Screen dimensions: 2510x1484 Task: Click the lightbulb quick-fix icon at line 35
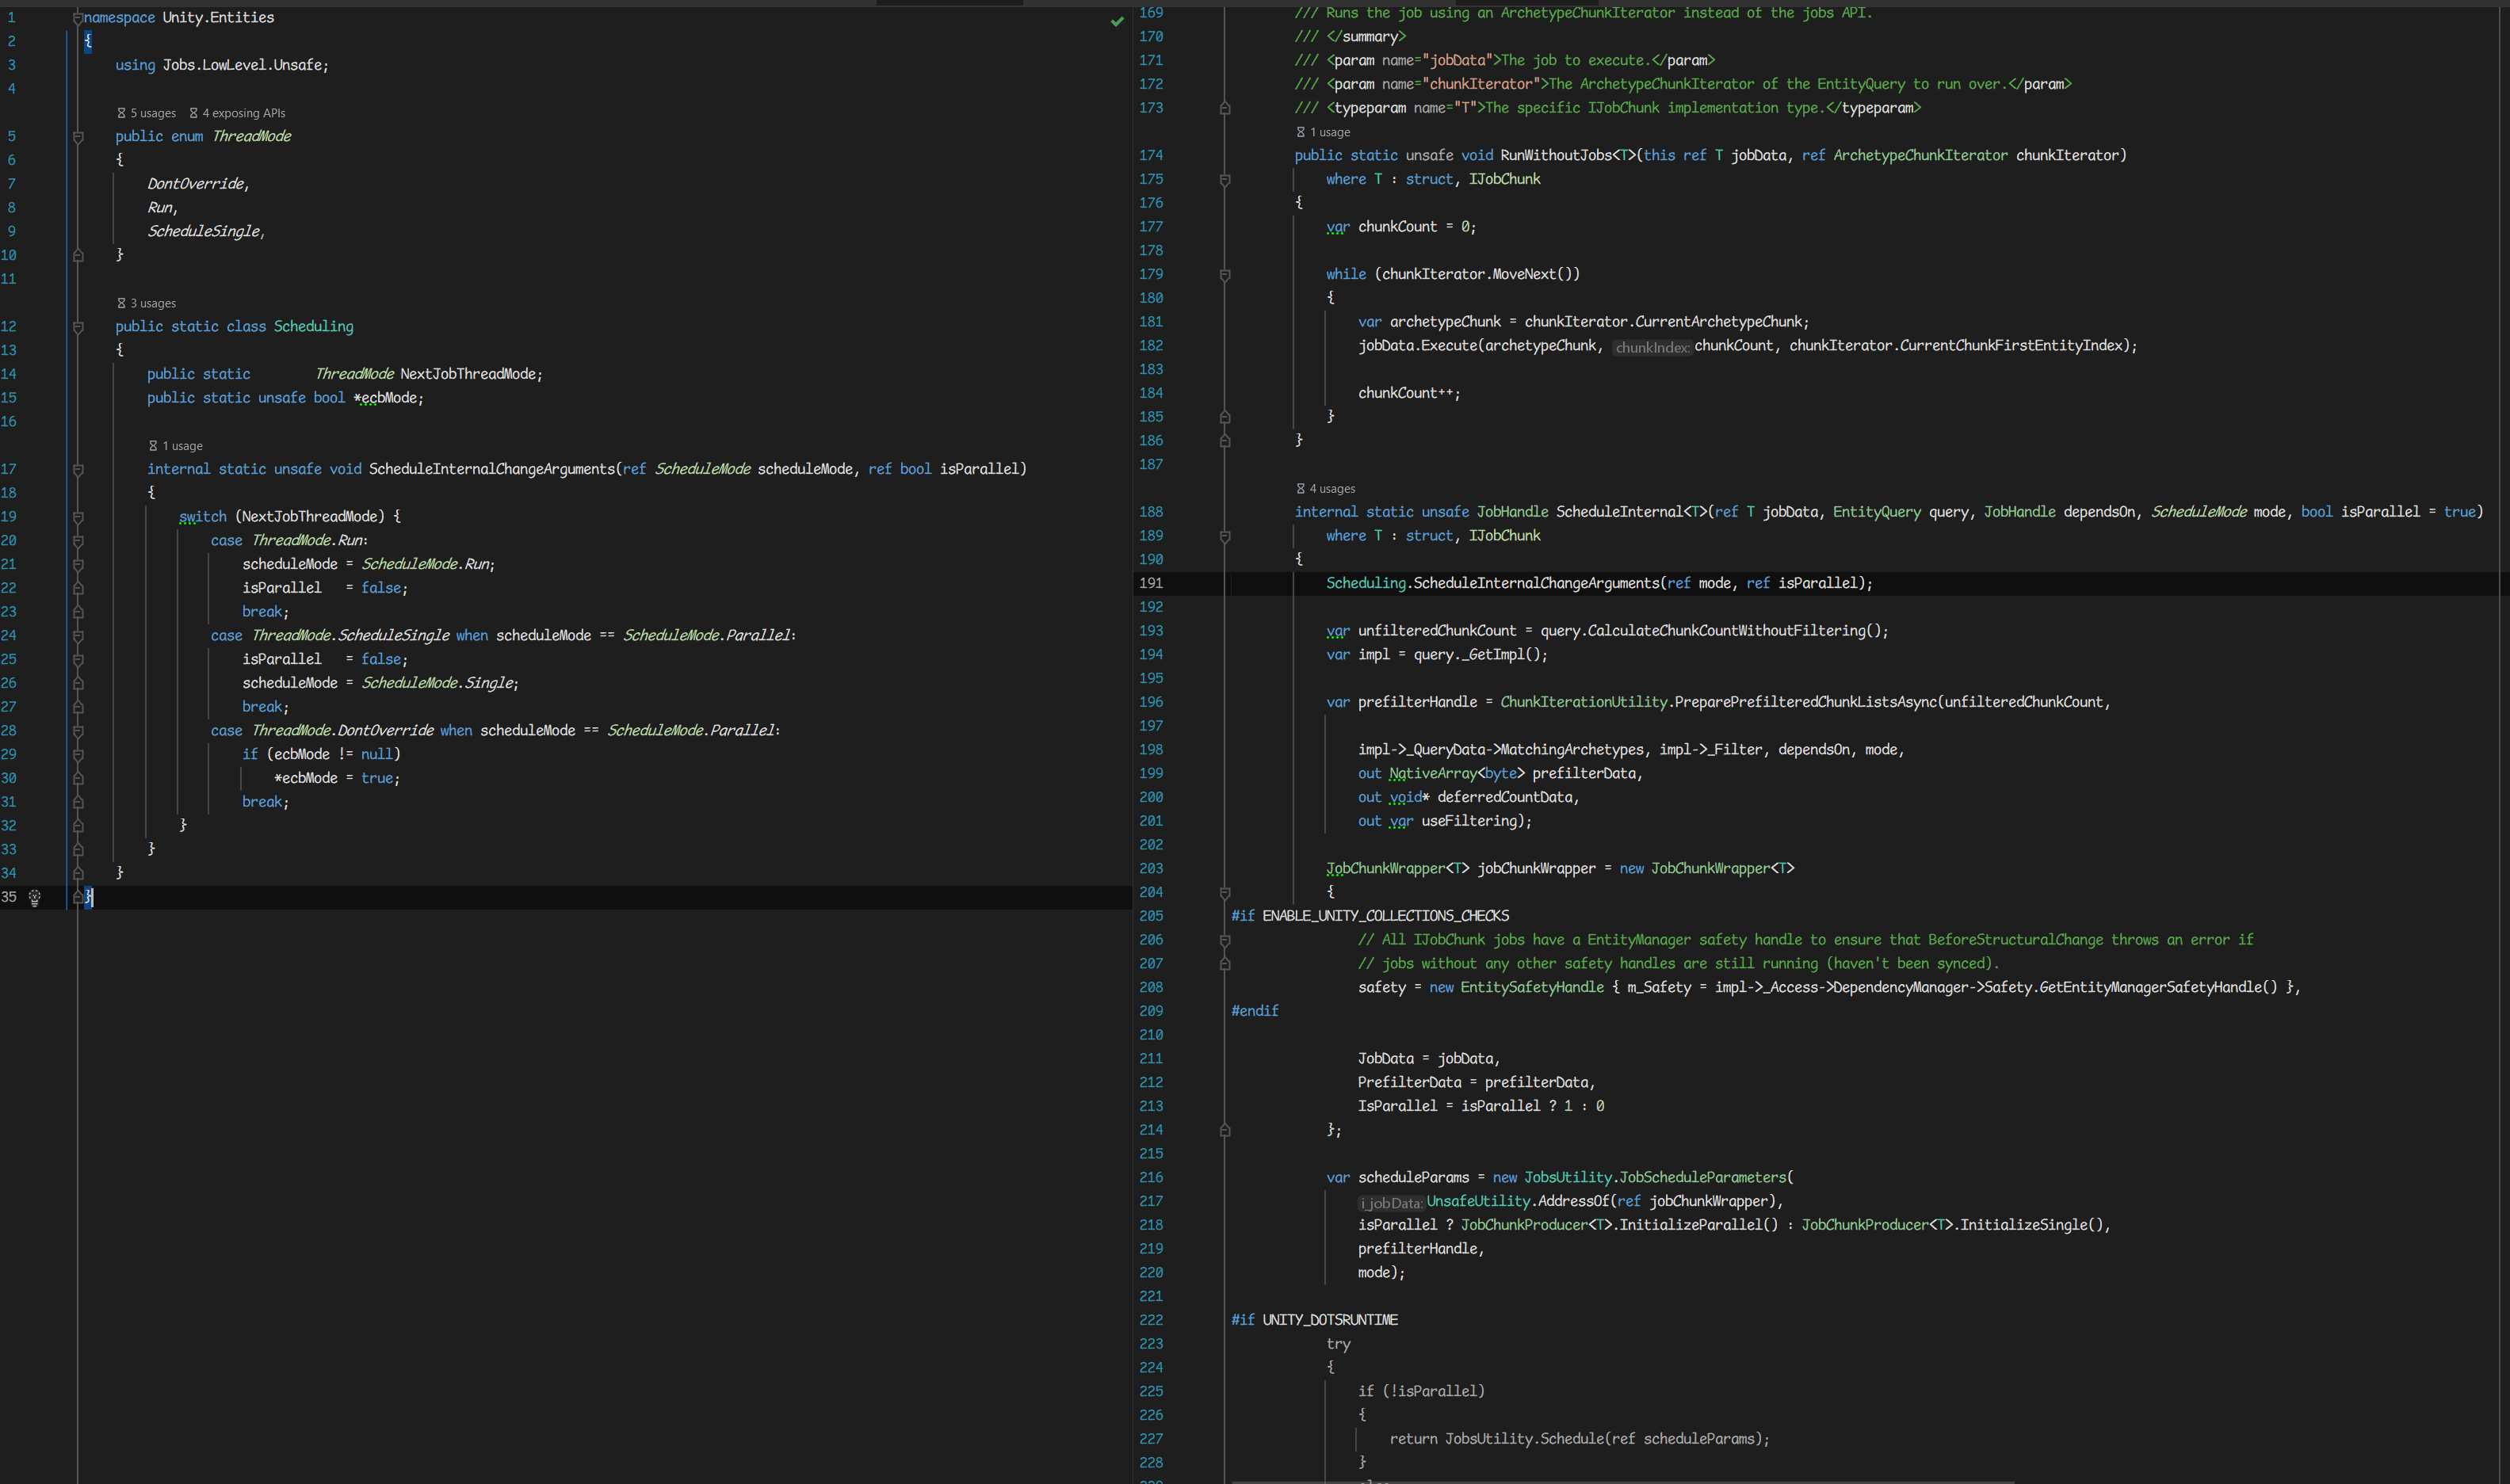[x=35, y=897]
